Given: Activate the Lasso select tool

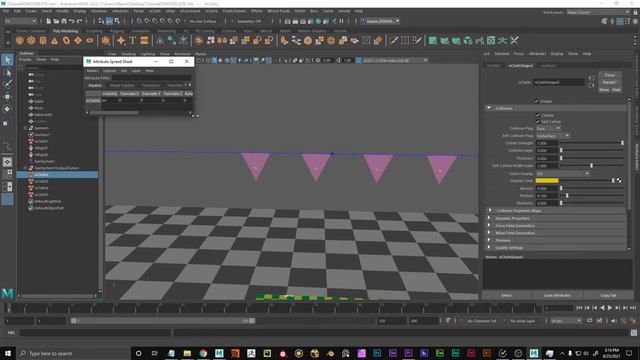Looking at the screenshot, I should (7, 73).
